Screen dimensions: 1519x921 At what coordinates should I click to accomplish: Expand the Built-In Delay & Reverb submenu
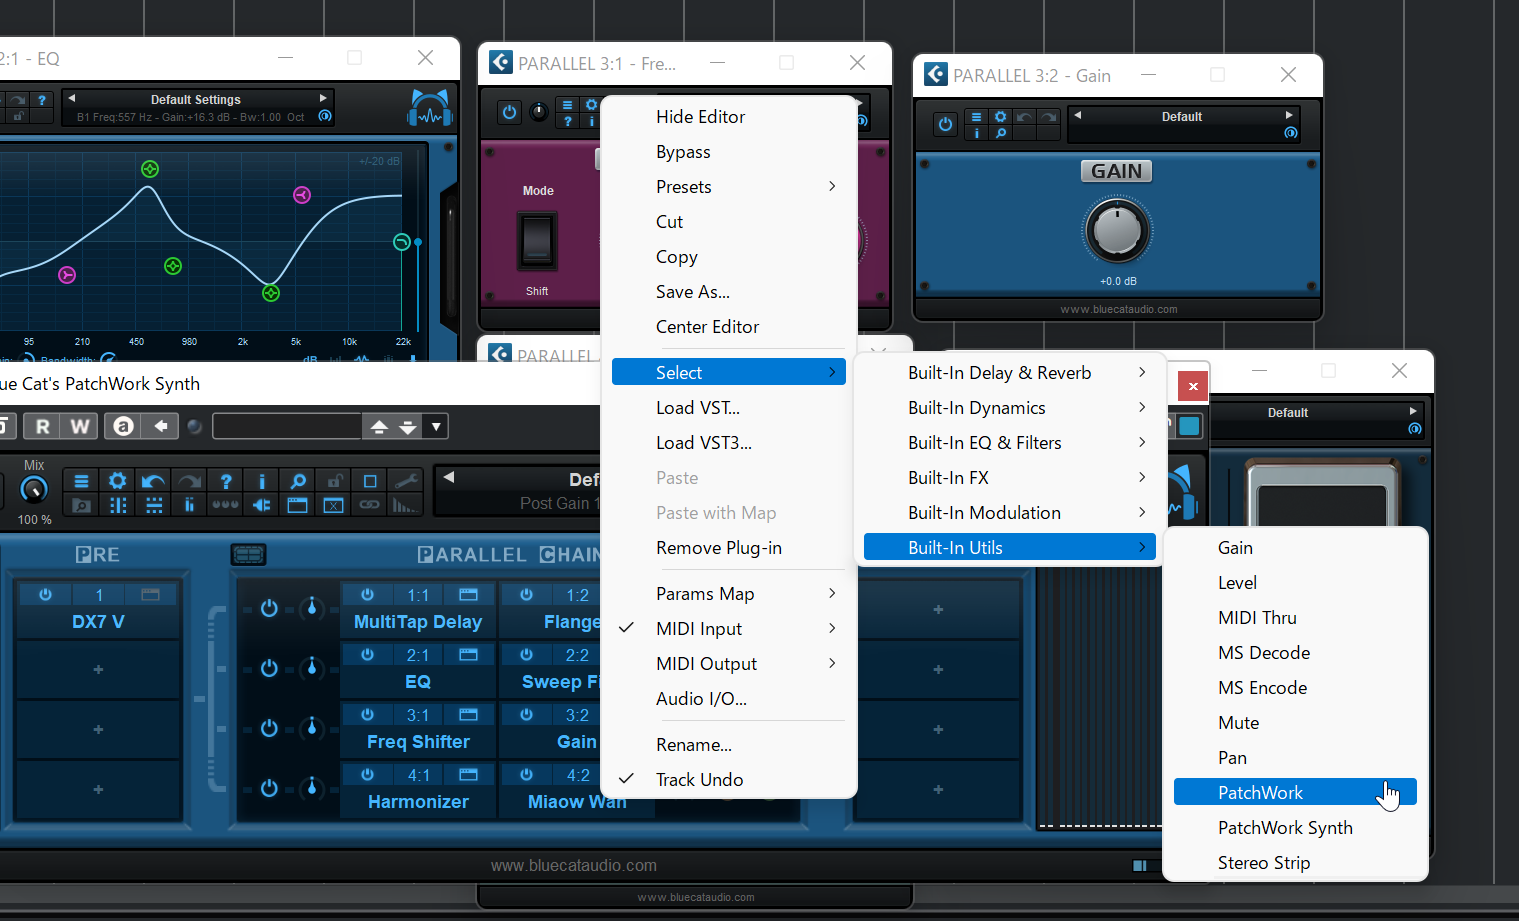(1010, 373)
